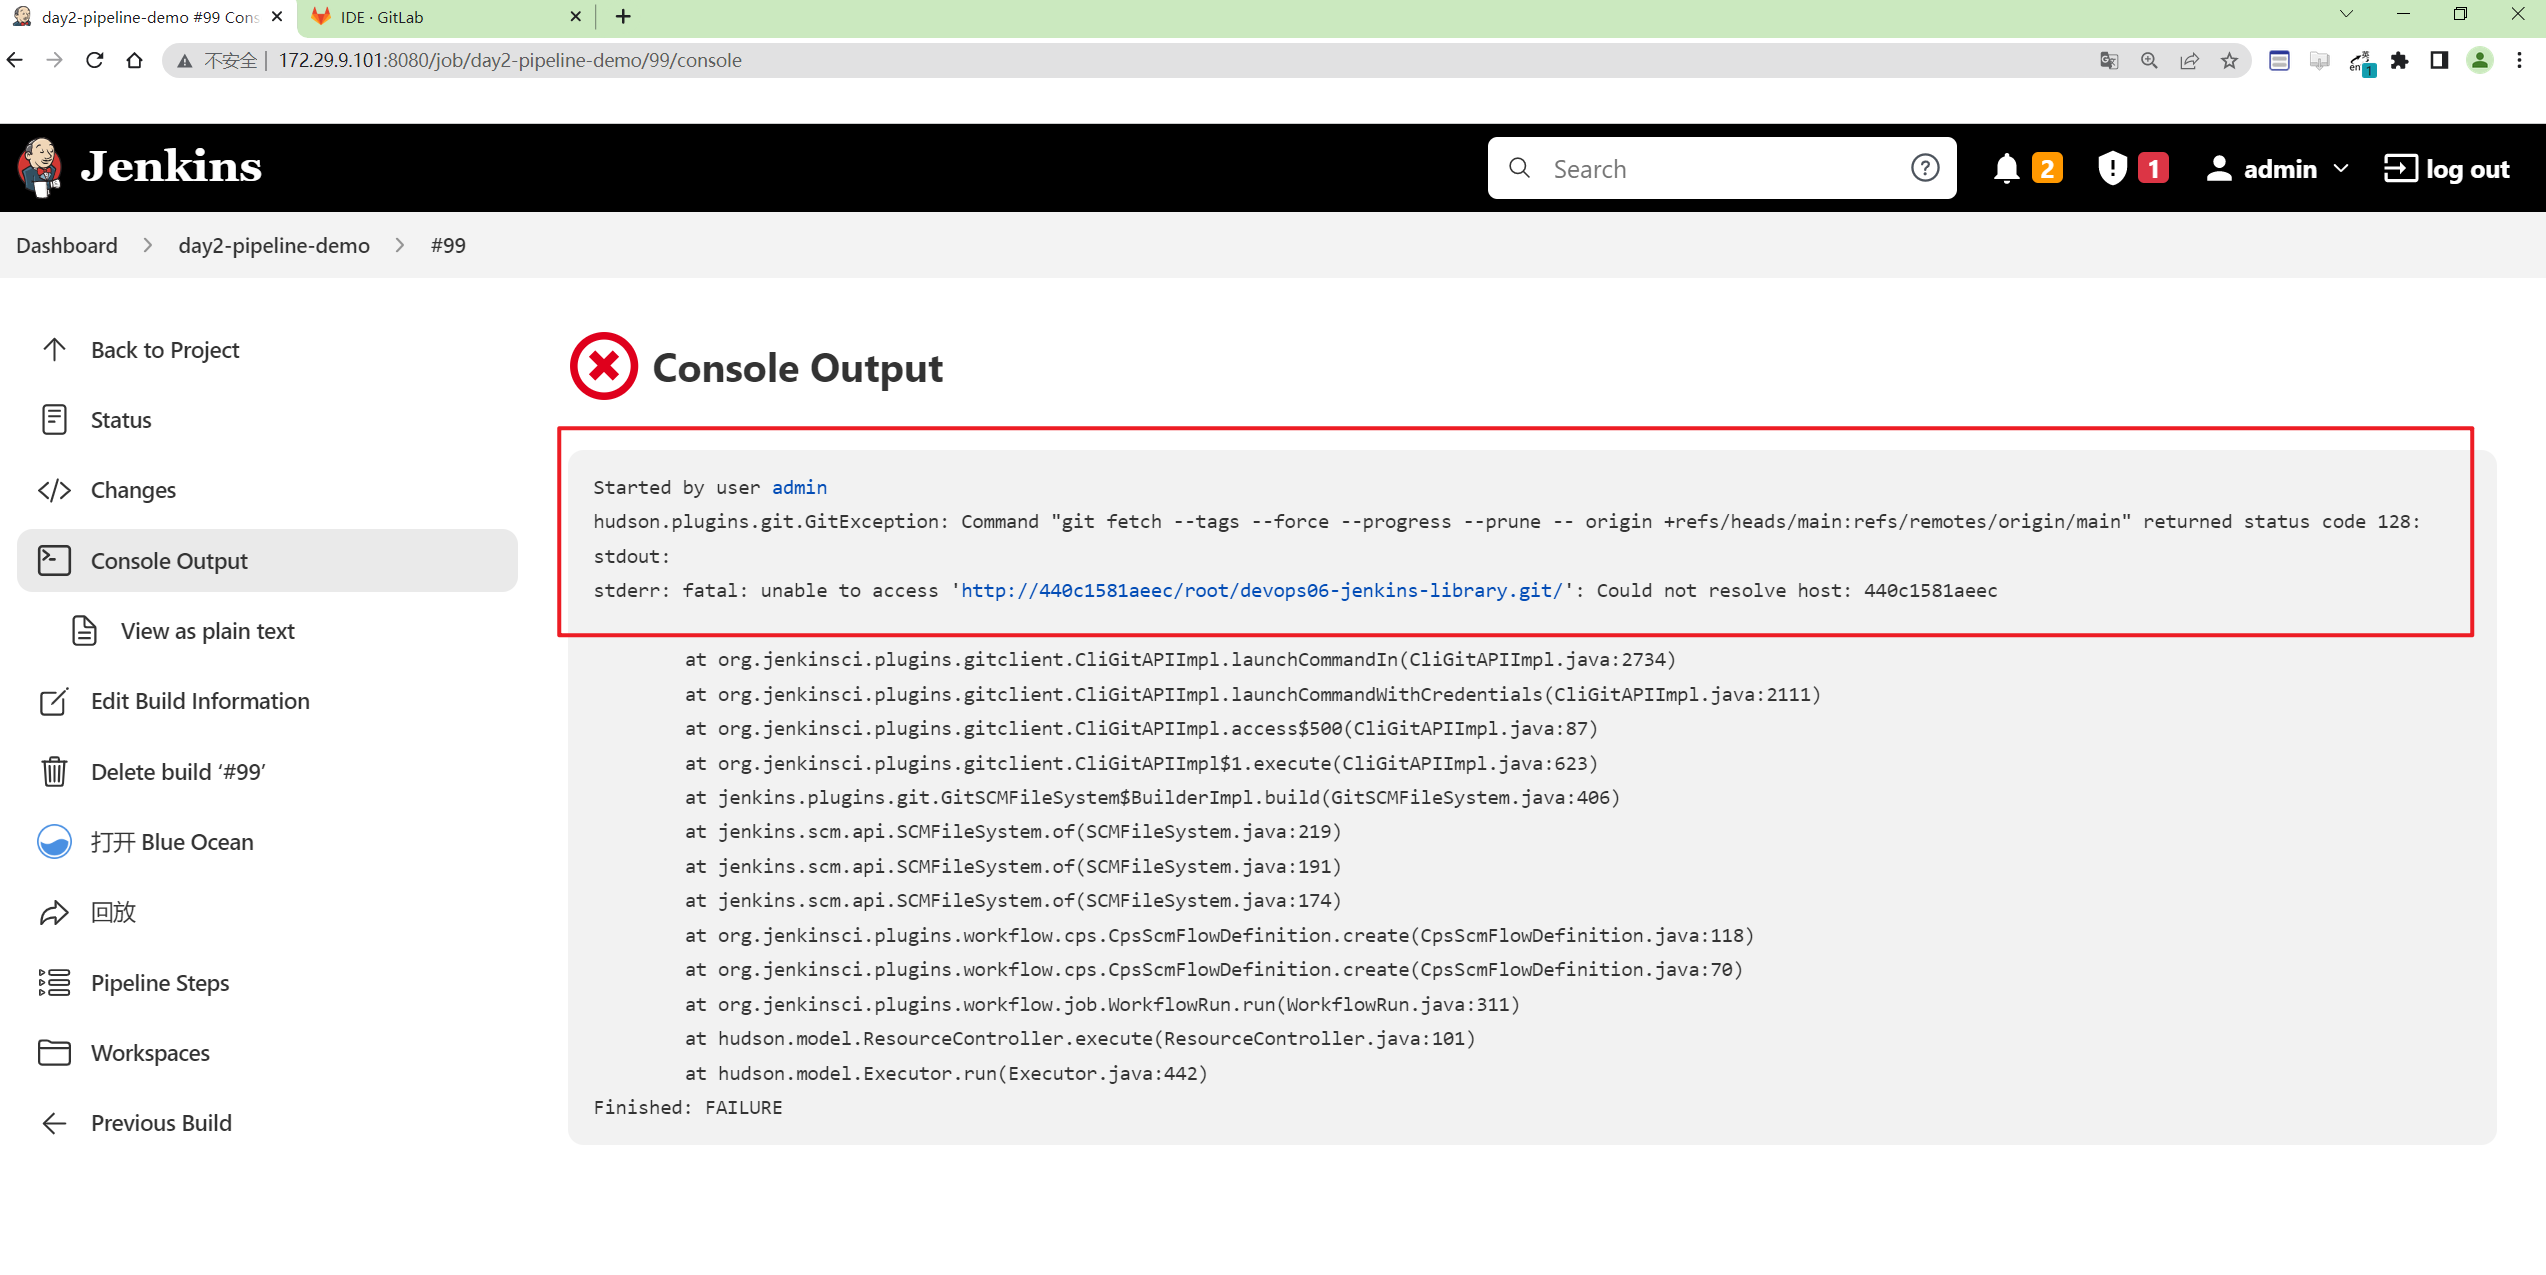Click the #99 build breadcrumb
This screenshot has width=2546, height=1275.
(x=448, y=246)
